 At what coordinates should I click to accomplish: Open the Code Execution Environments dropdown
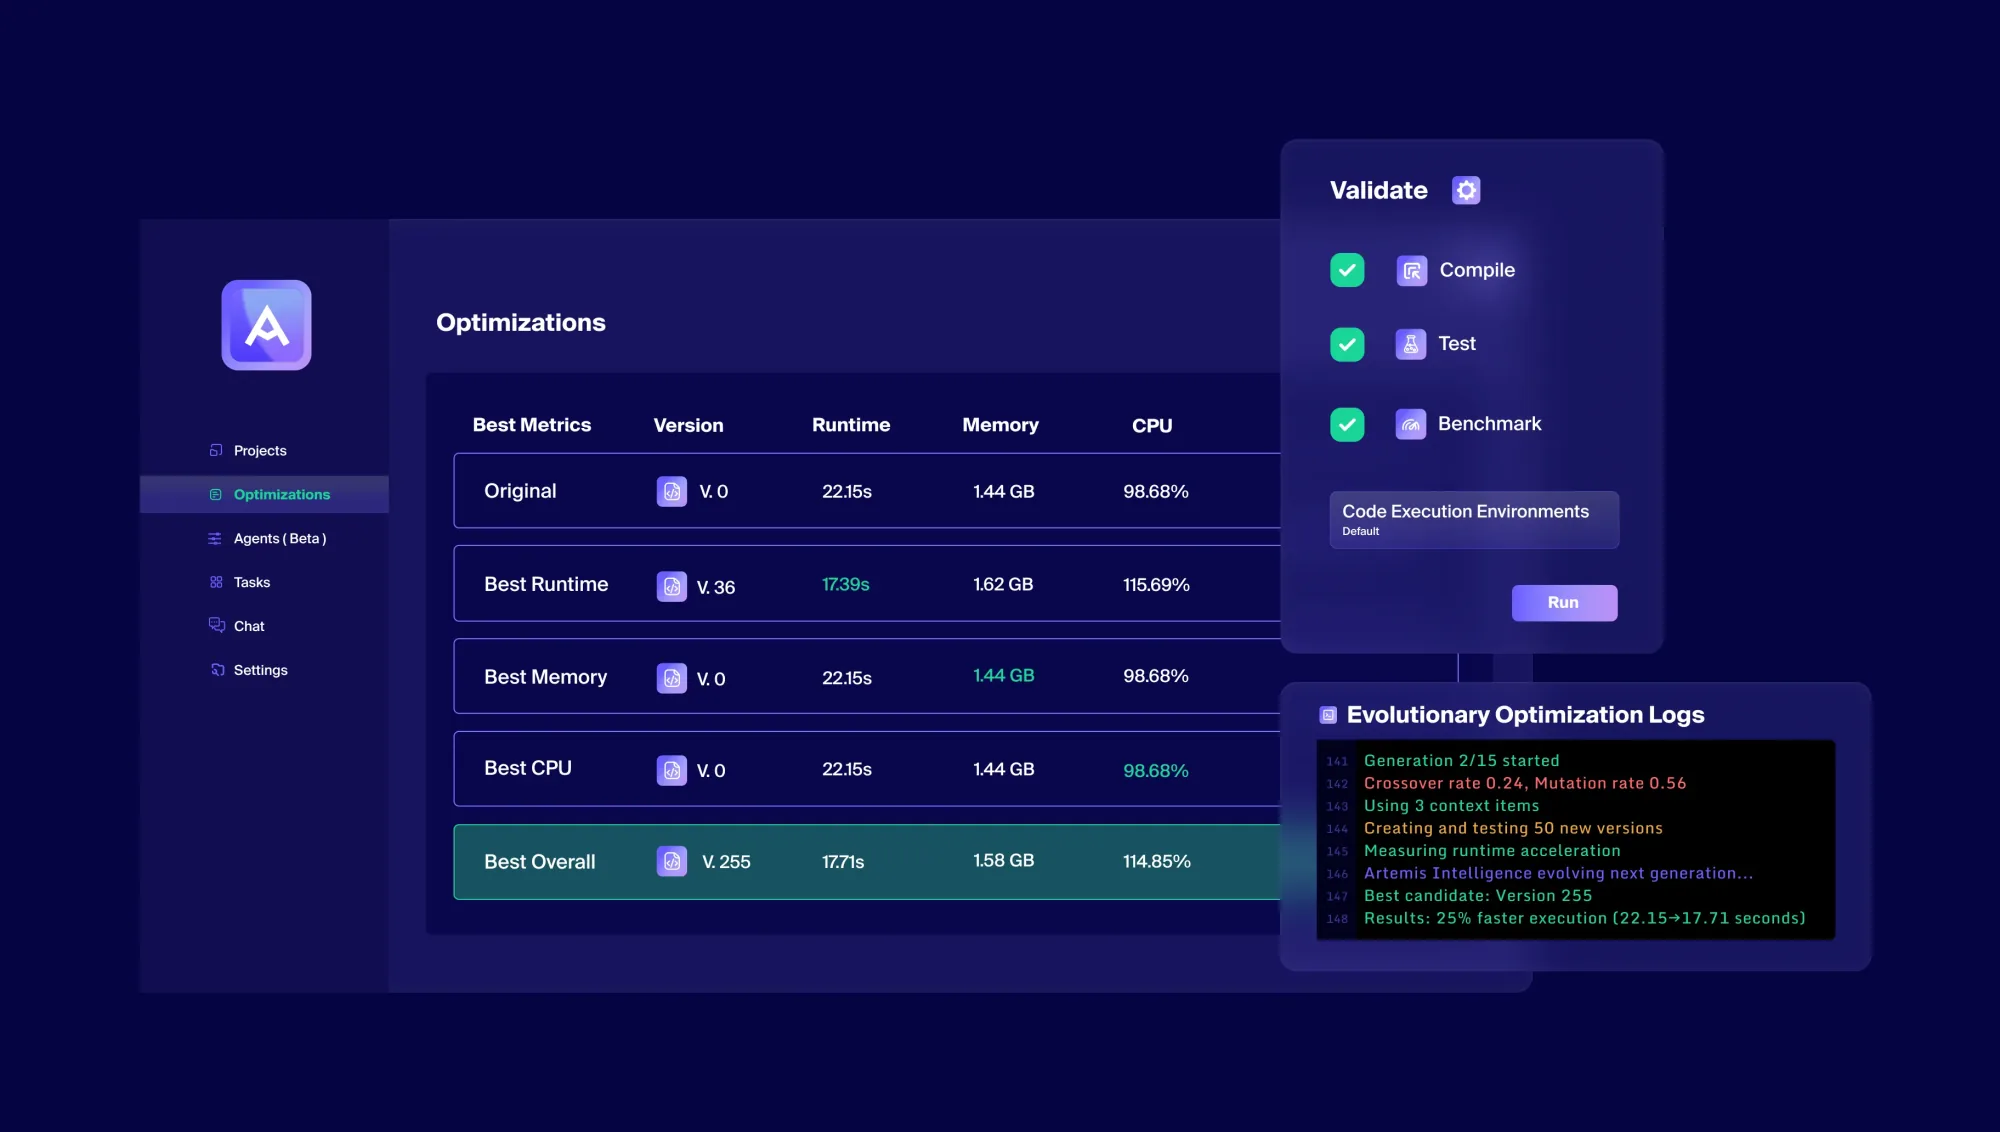1474,519
